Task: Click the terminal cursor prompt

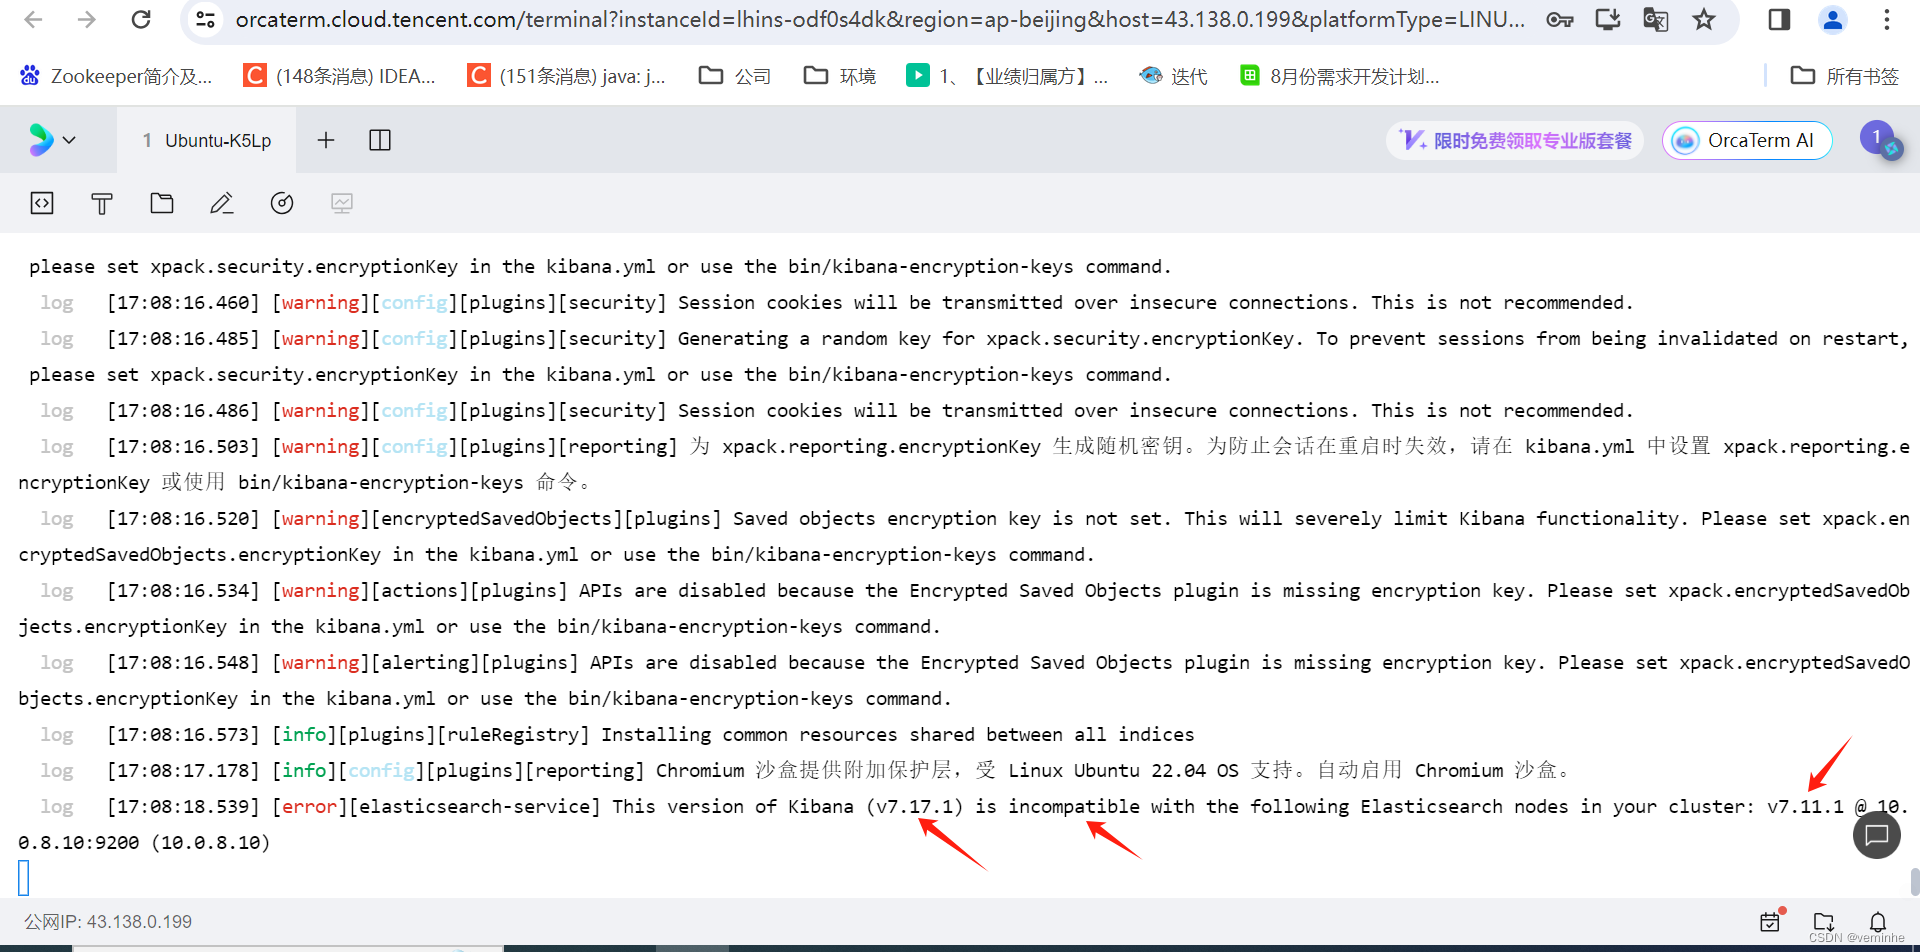Action: (x=24, y=878)
